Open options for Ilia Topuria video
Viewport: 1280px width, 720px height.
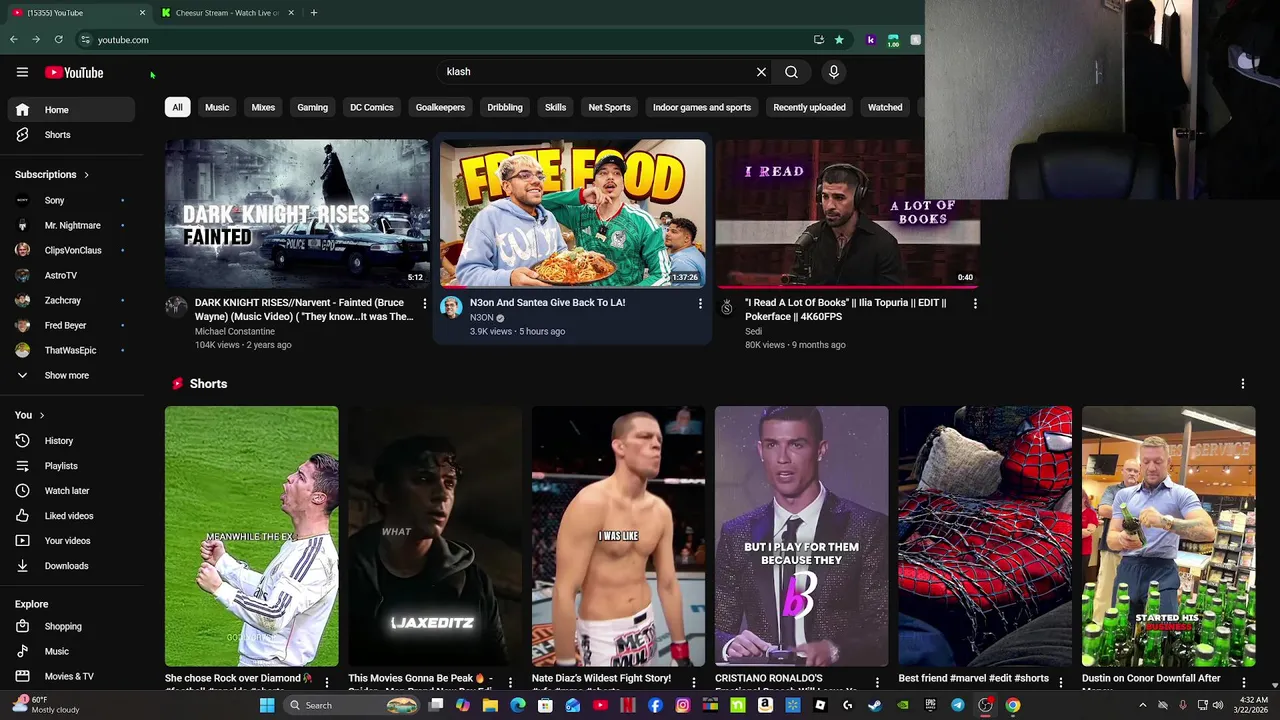(975, 303)
